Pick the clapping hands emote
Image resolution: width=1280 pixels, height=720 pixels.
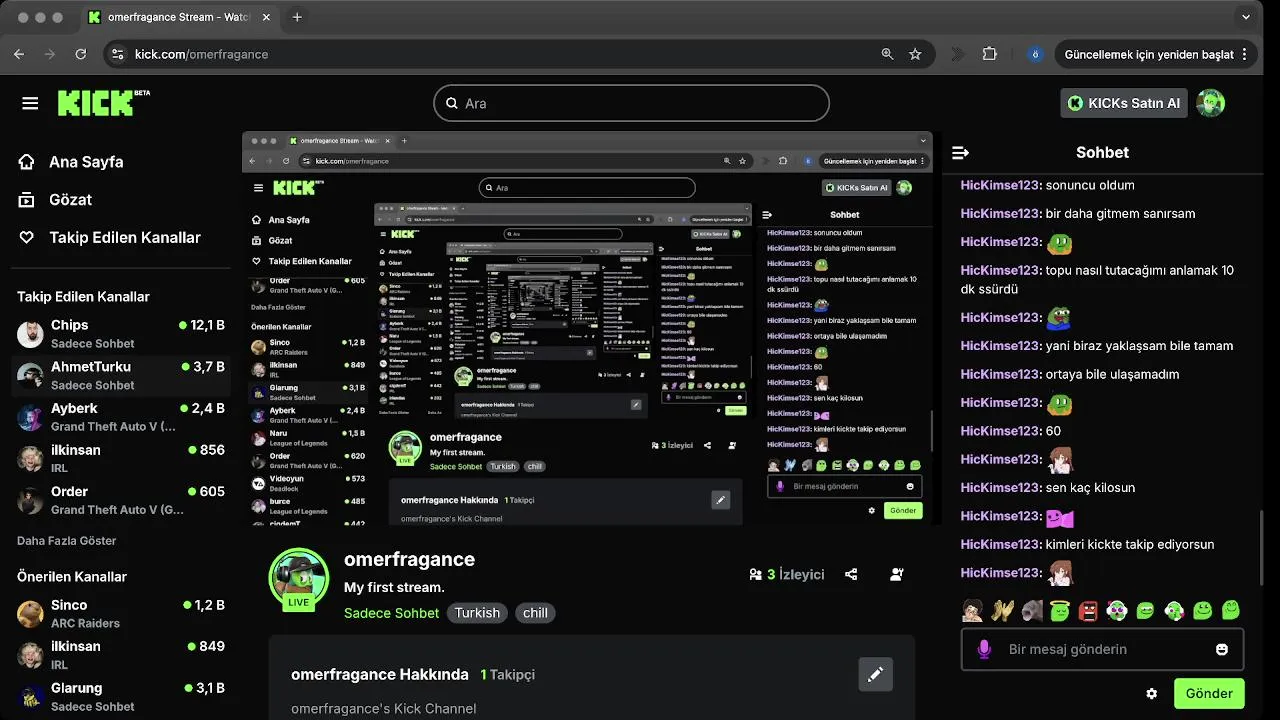[1003, 610]
